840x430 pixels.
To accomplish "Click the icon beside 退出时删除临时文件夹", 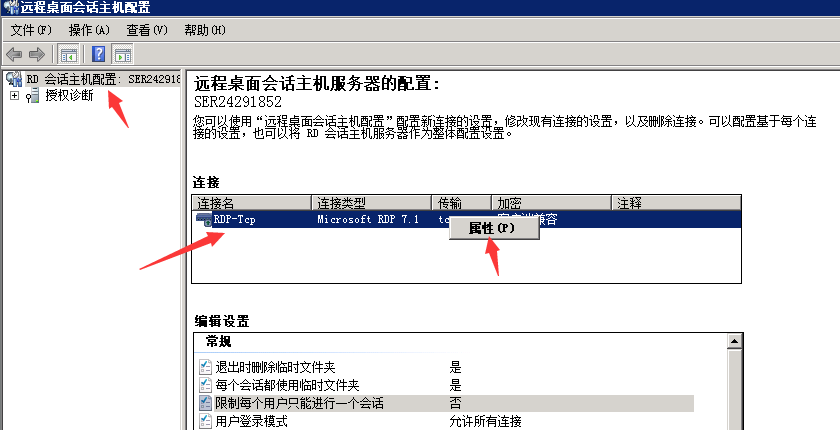I will coord(207,367).
